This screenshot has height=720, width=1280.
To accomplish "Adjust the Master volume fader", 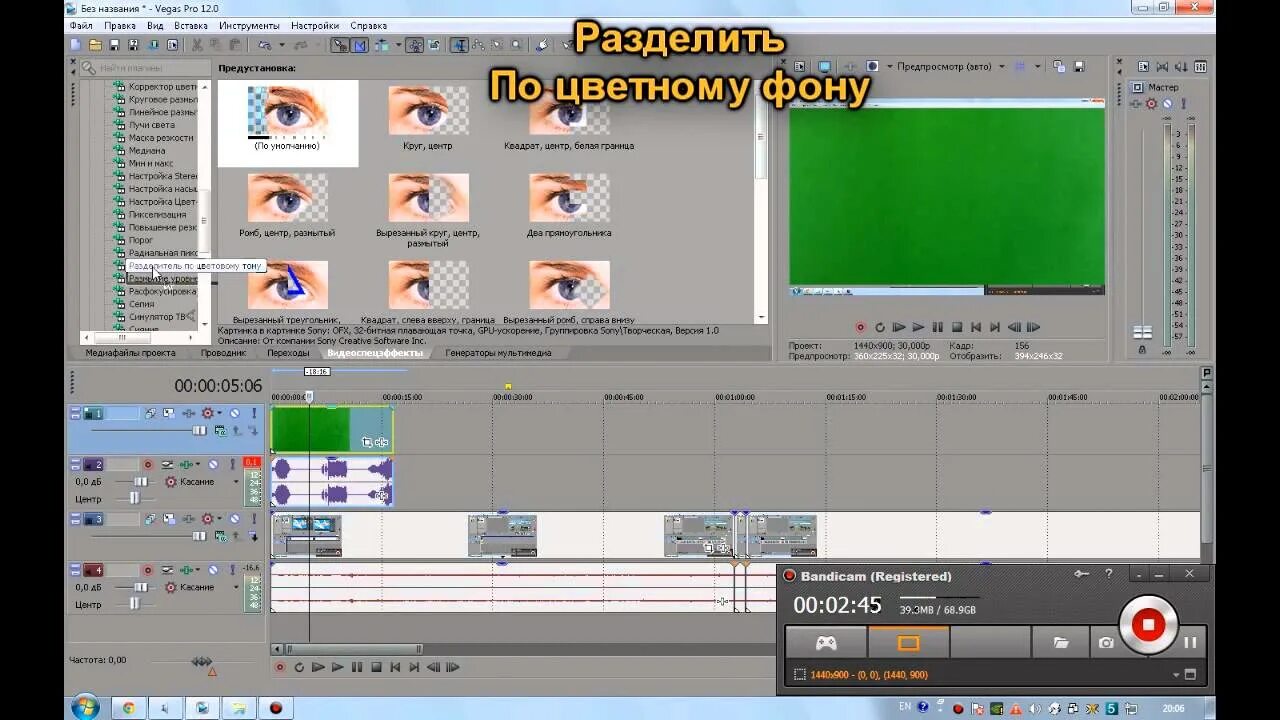I will coord(1142,332).
